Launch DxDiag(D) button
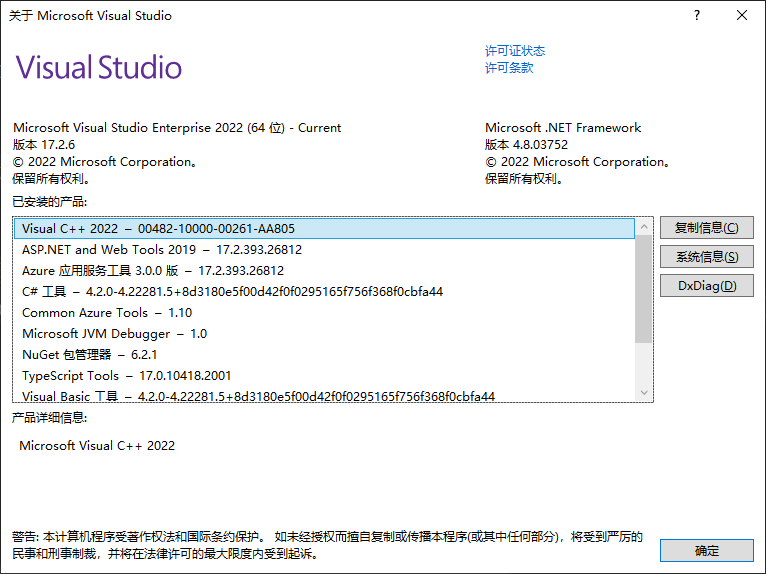The height and width of the screenshot is (574, 766). 706,285
